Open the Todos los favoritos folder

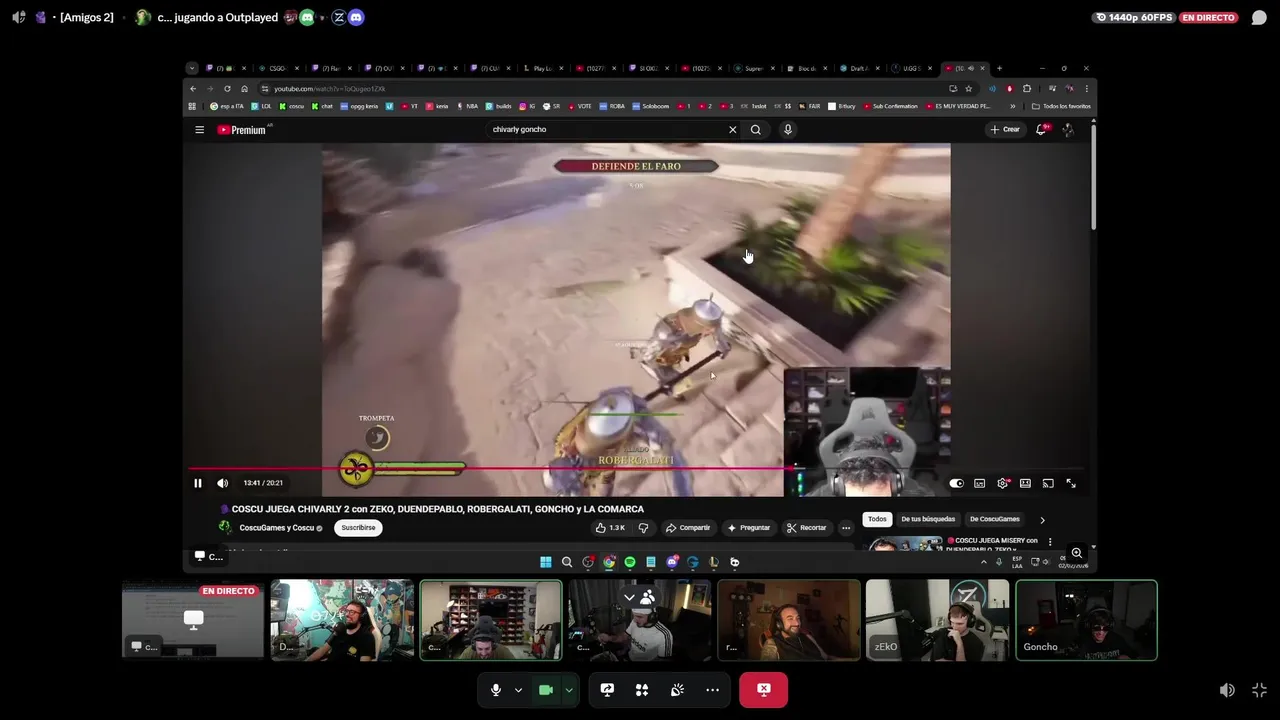pos(1061,106)
